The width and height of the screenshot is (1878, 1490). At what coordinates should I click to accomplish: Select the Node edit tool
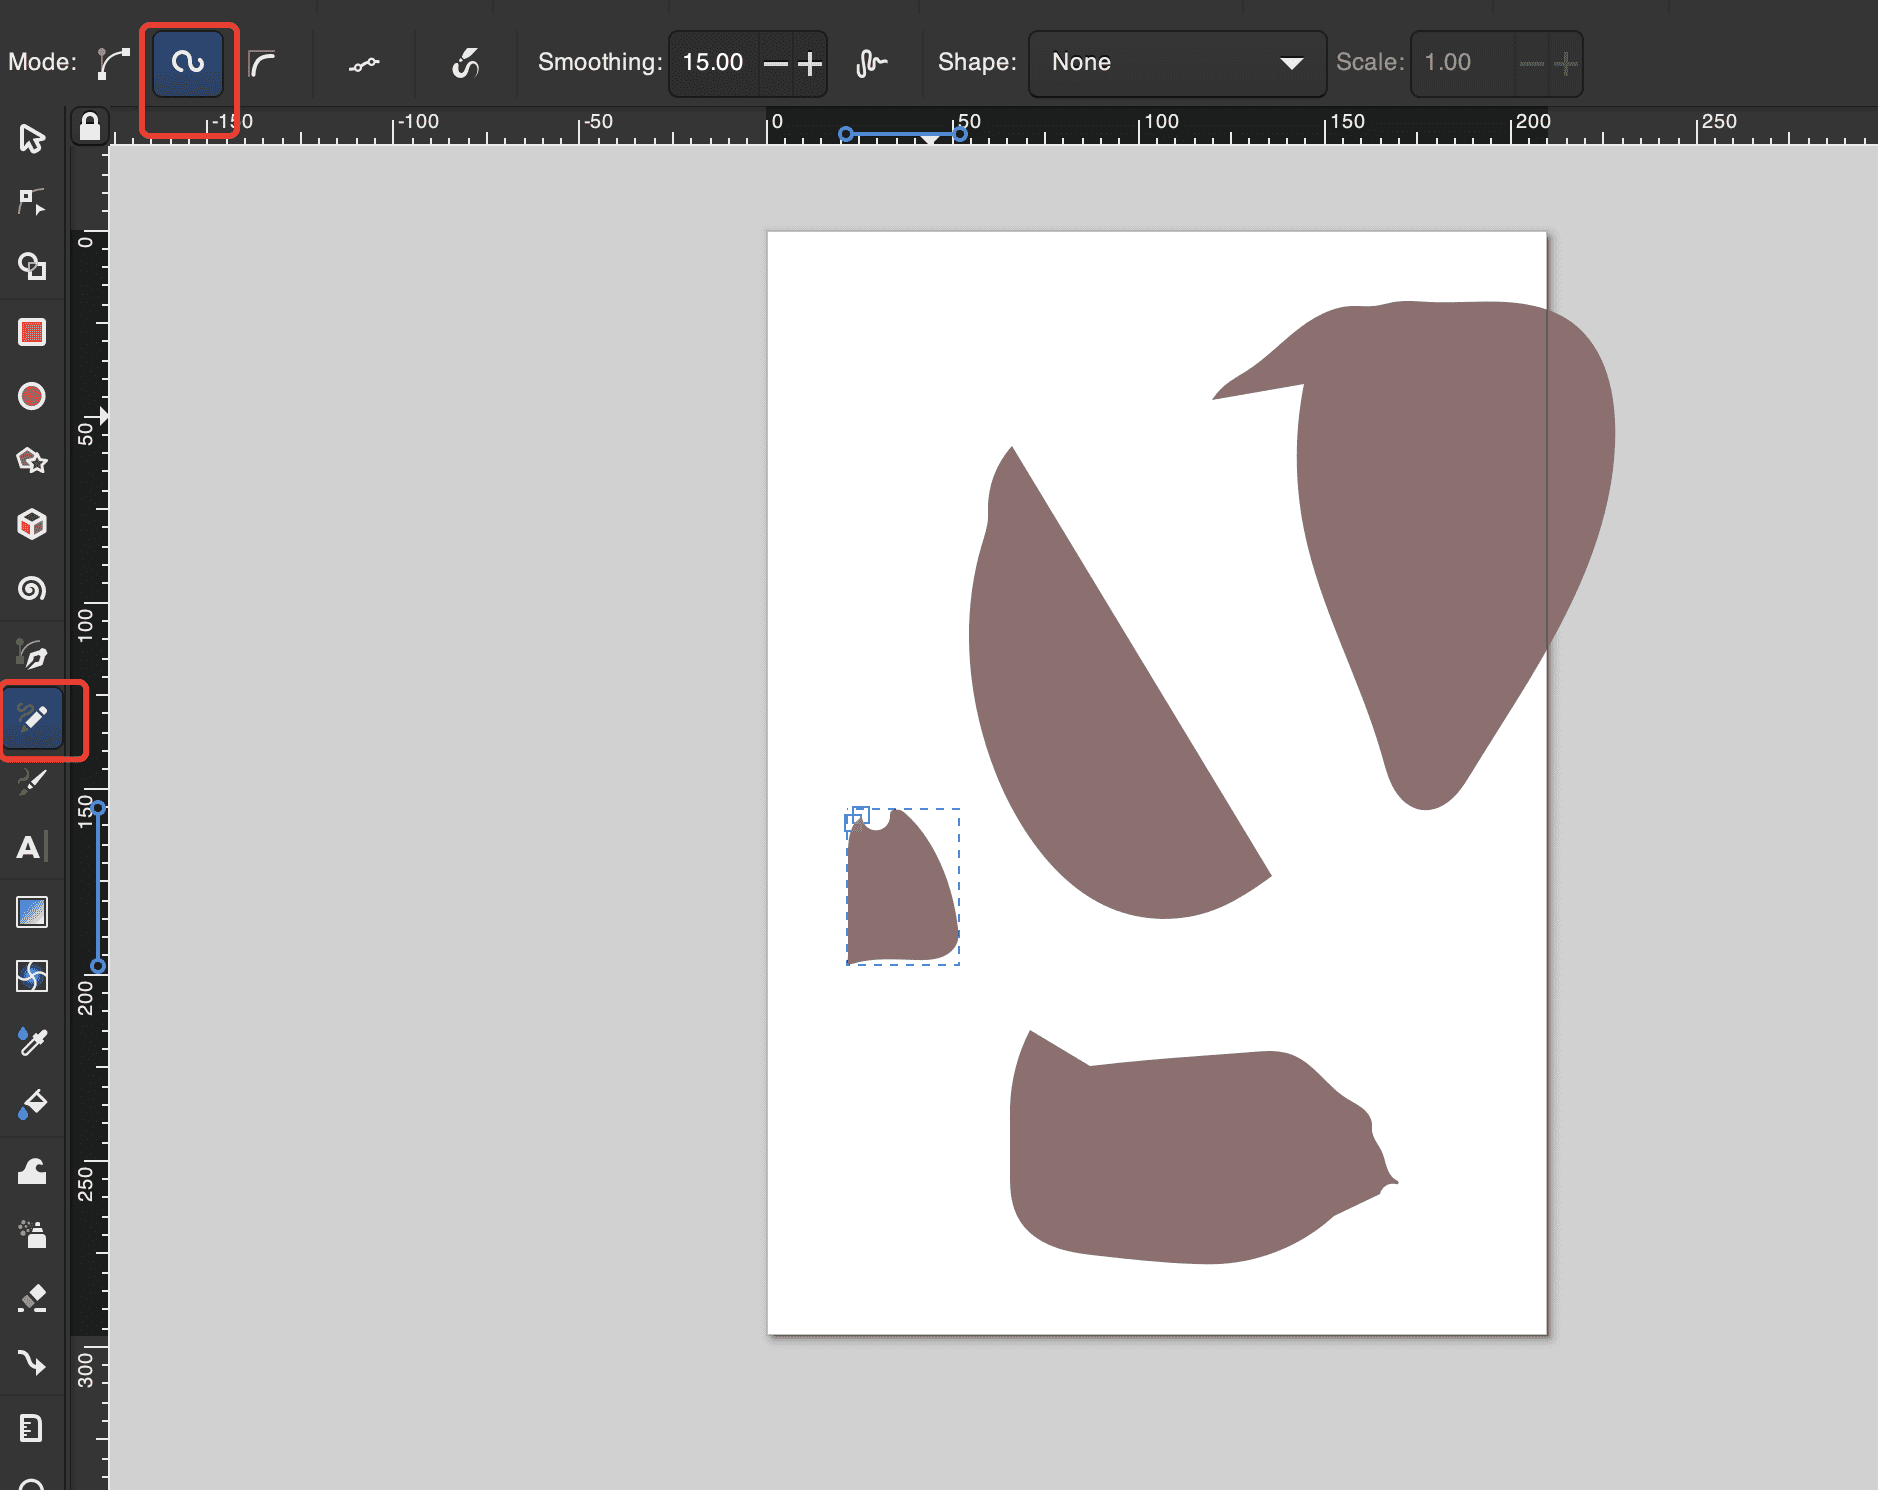click(32, 202)
